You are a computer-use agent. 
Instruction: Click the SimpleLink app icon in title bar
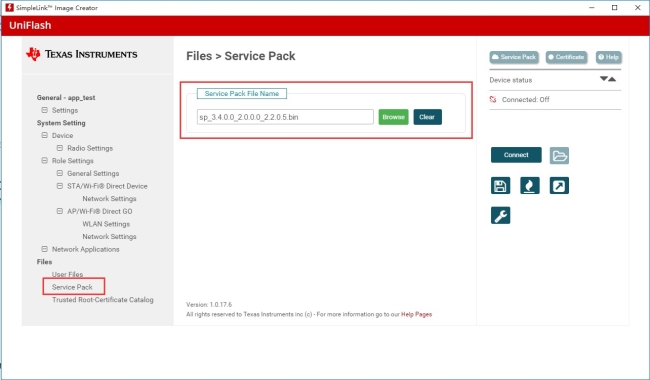(9, 7)
